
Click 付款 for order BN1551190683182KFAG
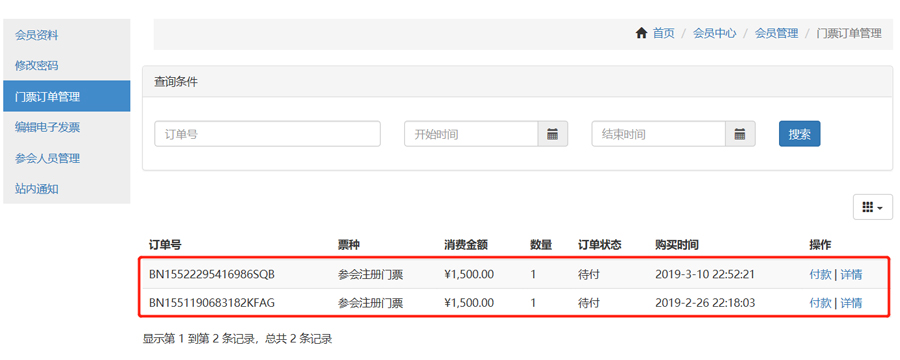tap(820, 303)
